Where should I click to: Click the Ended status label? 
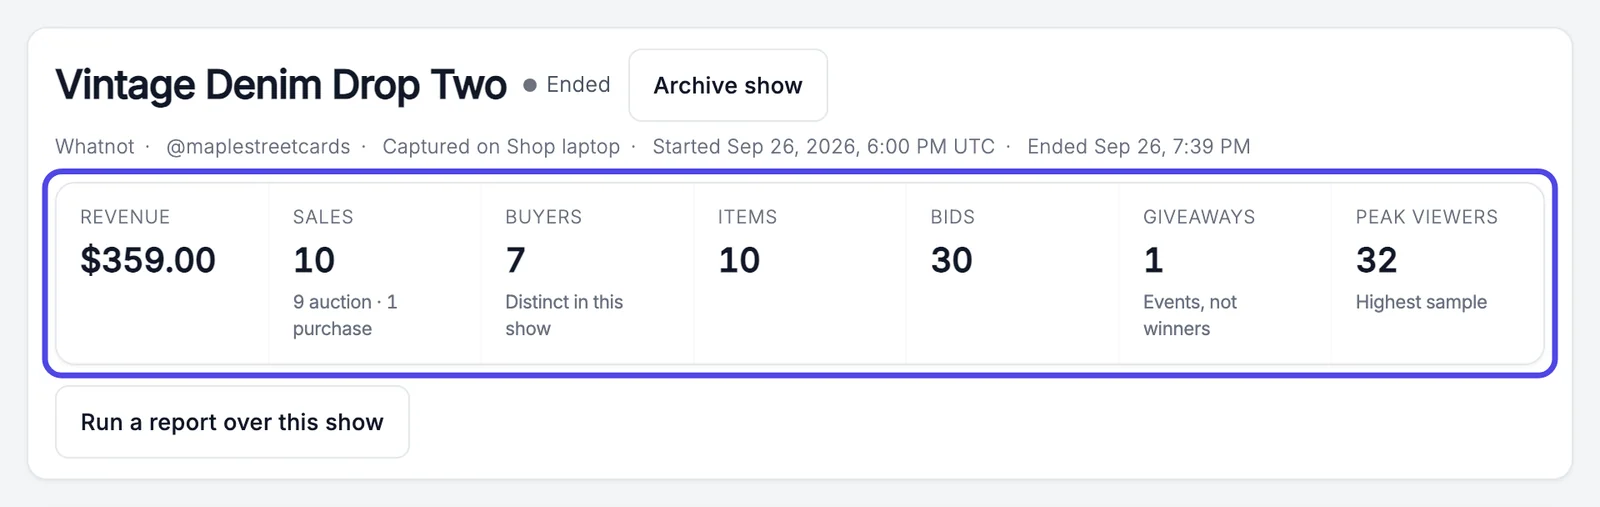(578, 85)
